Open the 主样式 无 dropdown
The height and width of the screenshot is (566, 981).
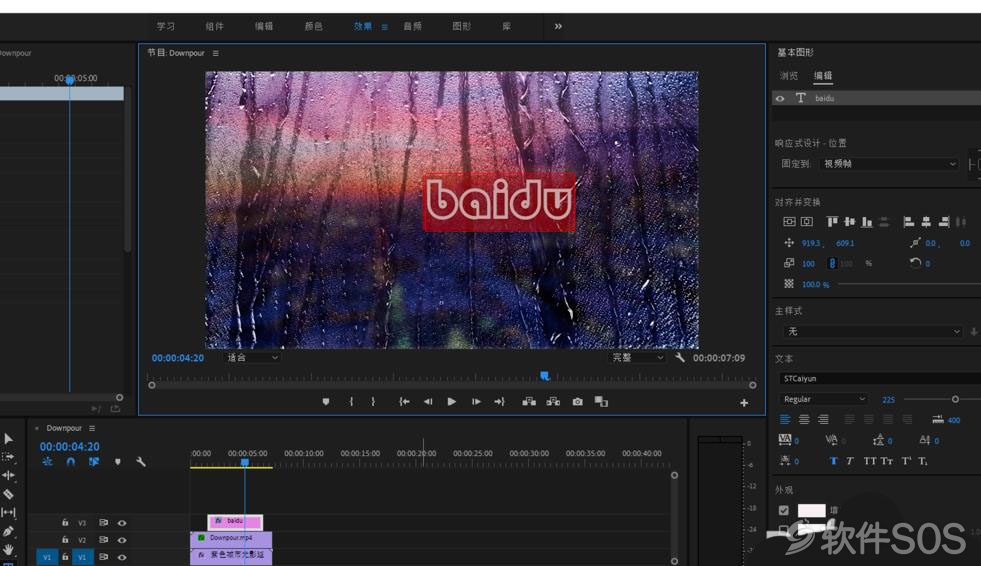tap(873, 331)
